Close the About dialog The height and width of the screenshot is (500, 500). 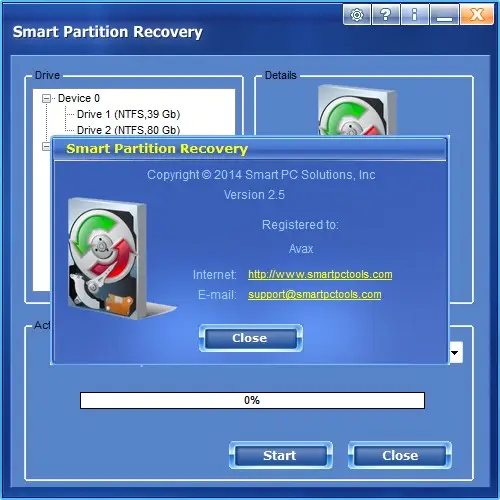(x=251, y=338)
